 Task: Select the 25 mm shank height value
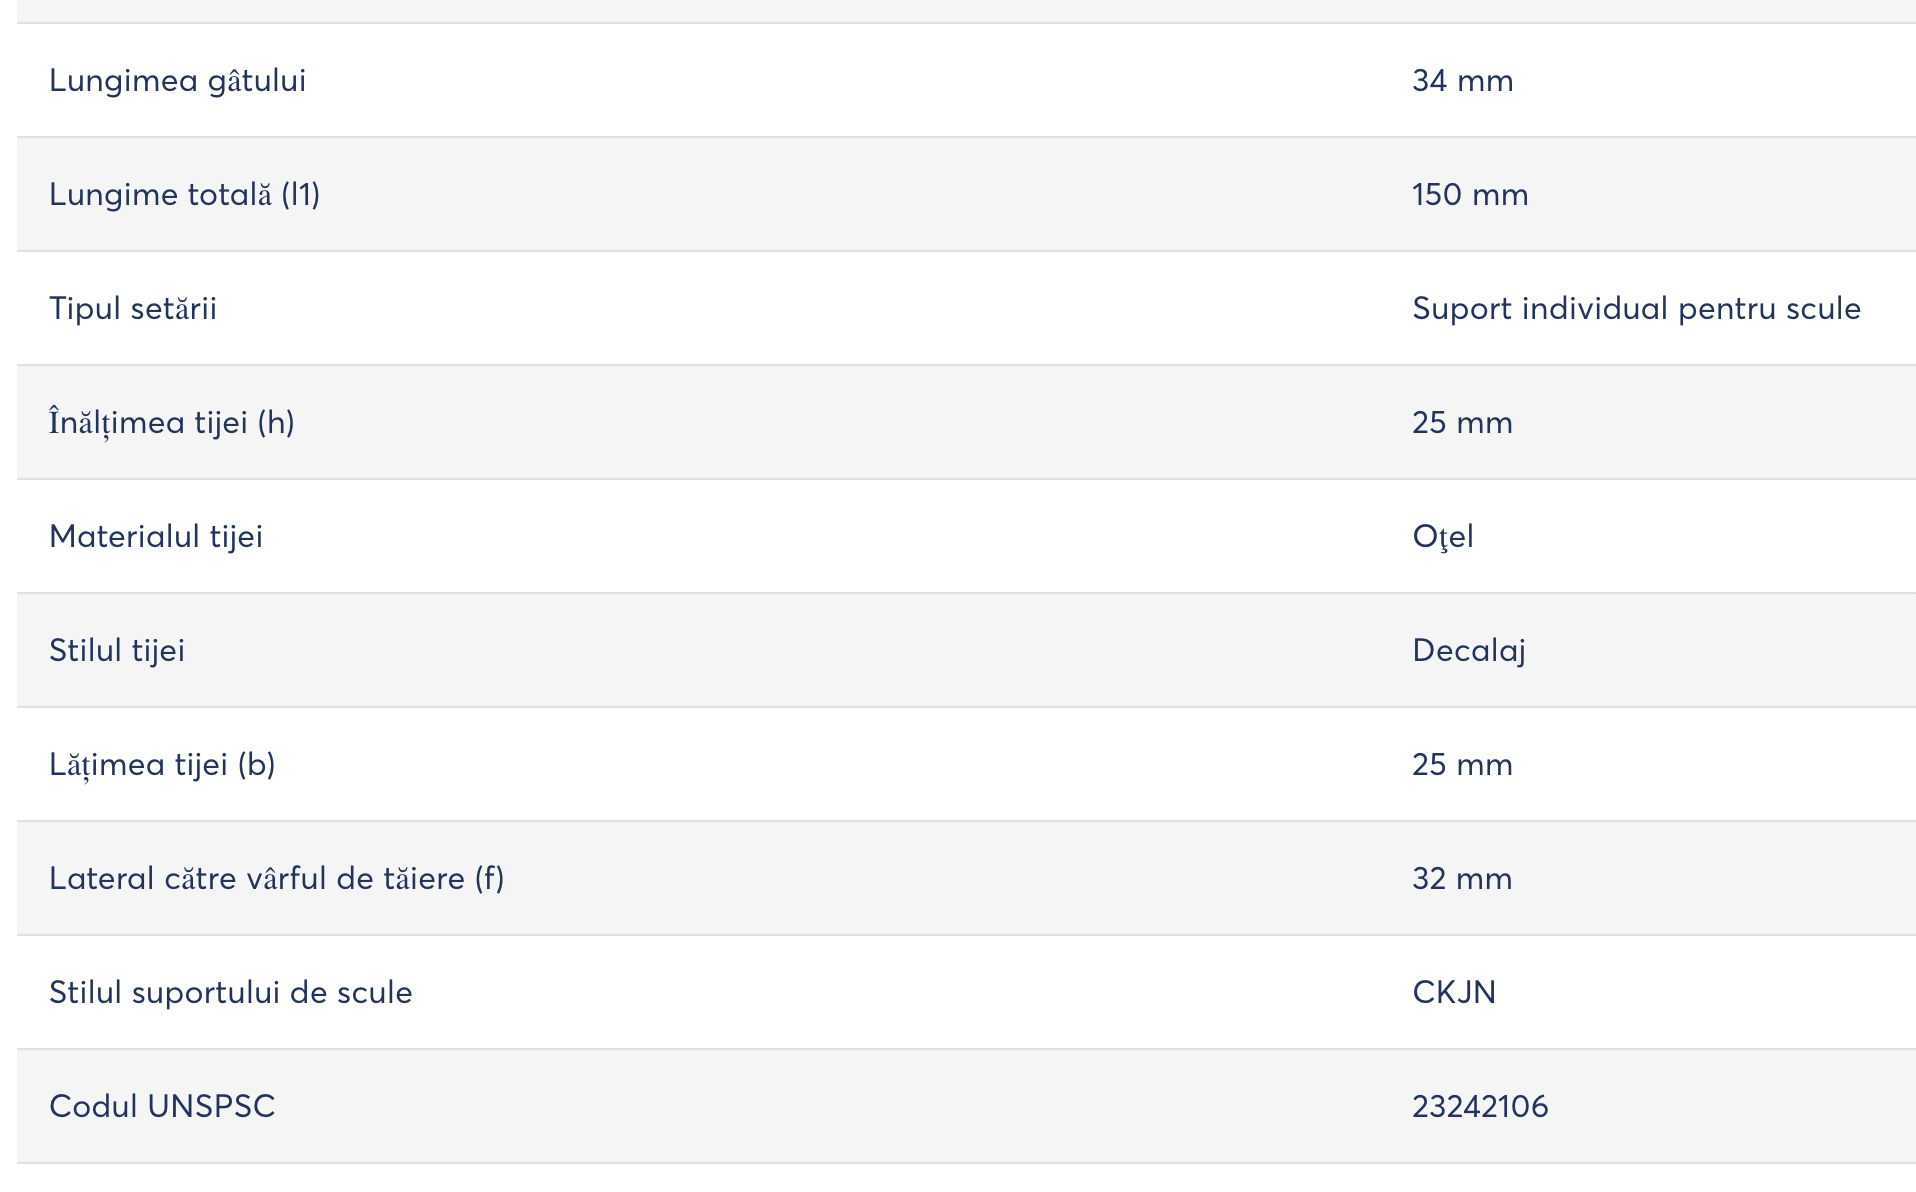coord(1462,422)
